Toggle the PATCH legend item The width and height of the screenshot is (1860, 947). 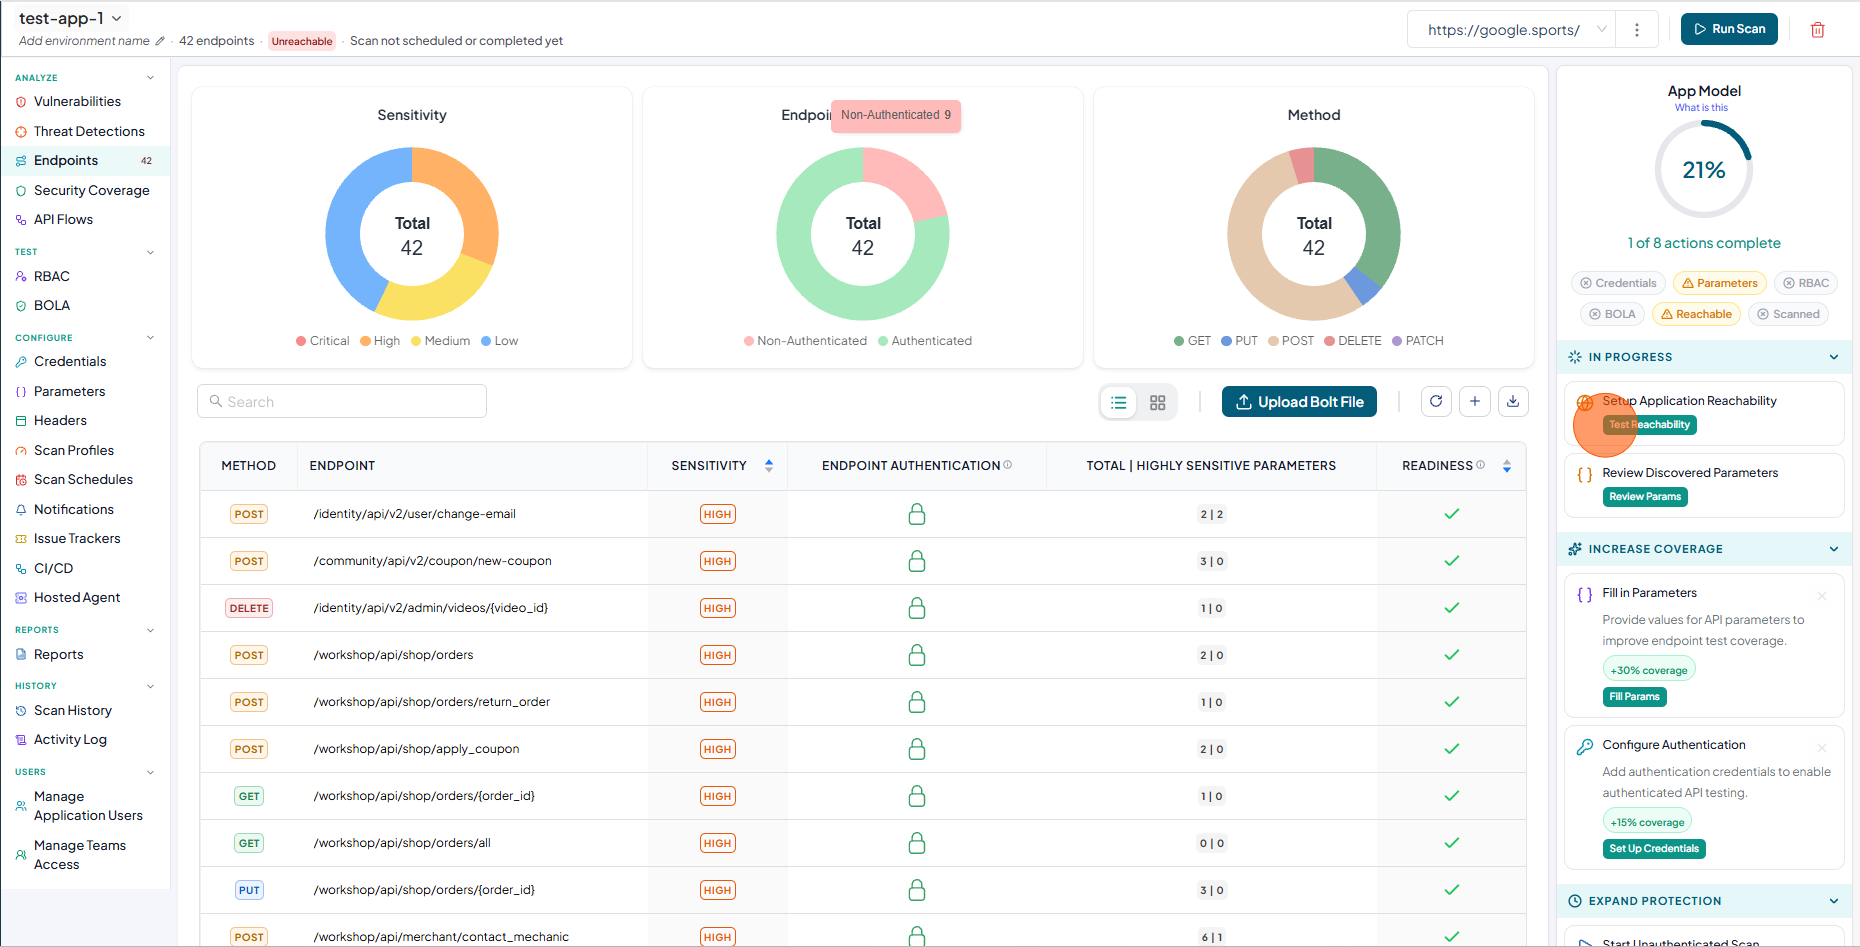[x=1418, y=341]
